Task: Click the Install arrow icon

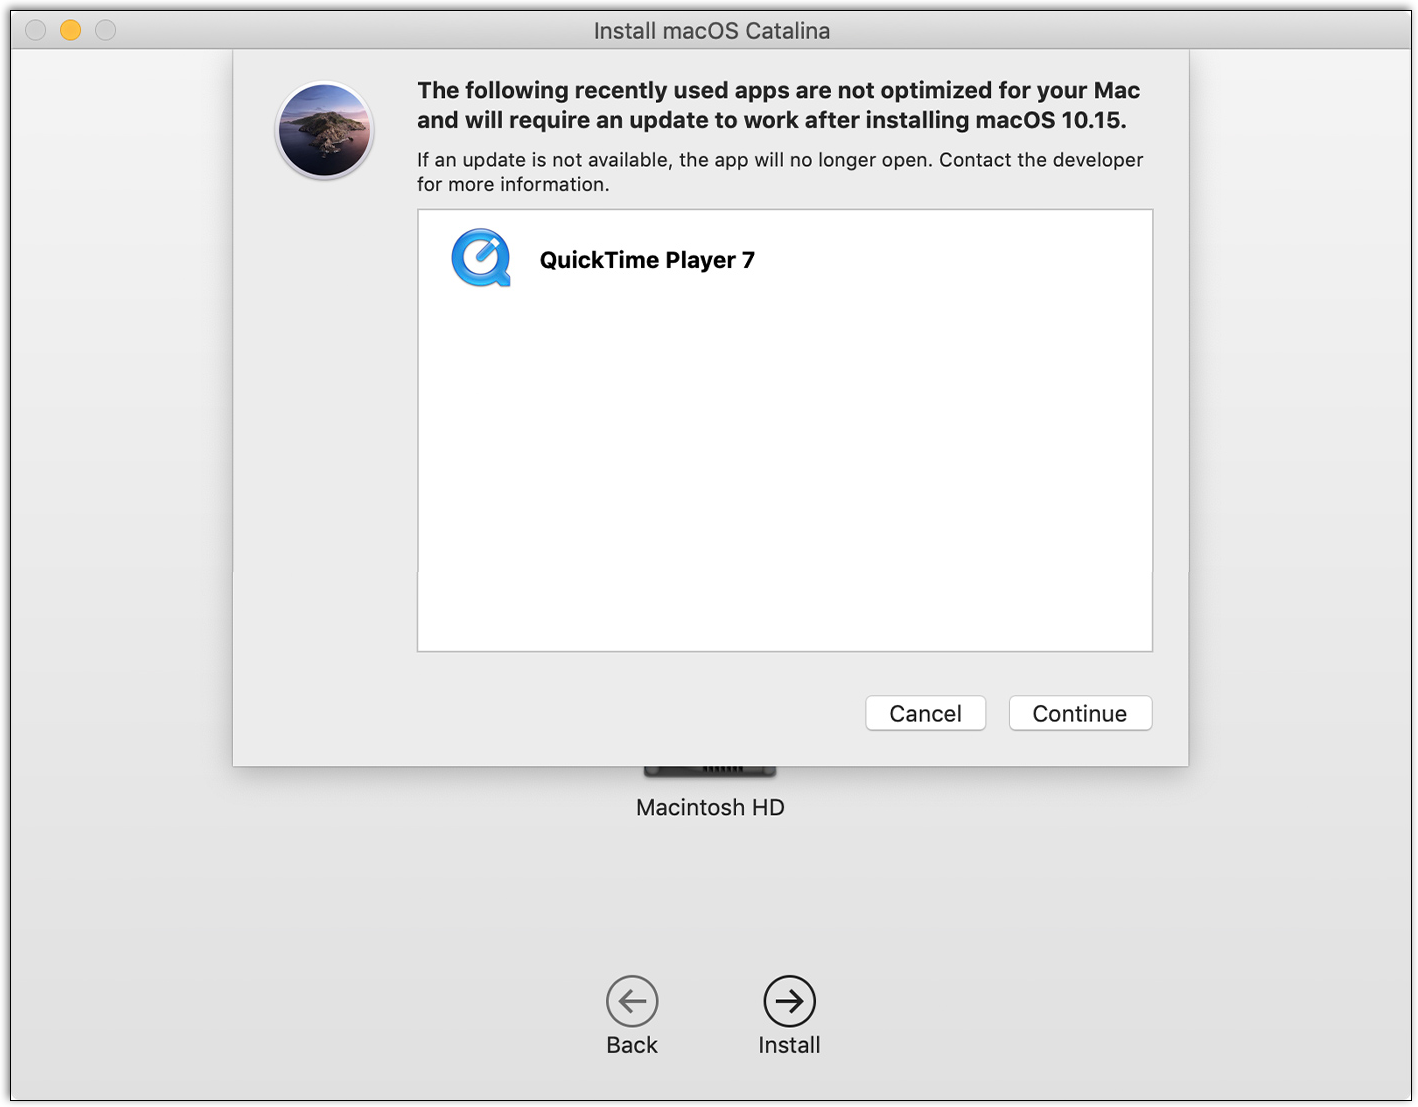Action: (789, 1001)
